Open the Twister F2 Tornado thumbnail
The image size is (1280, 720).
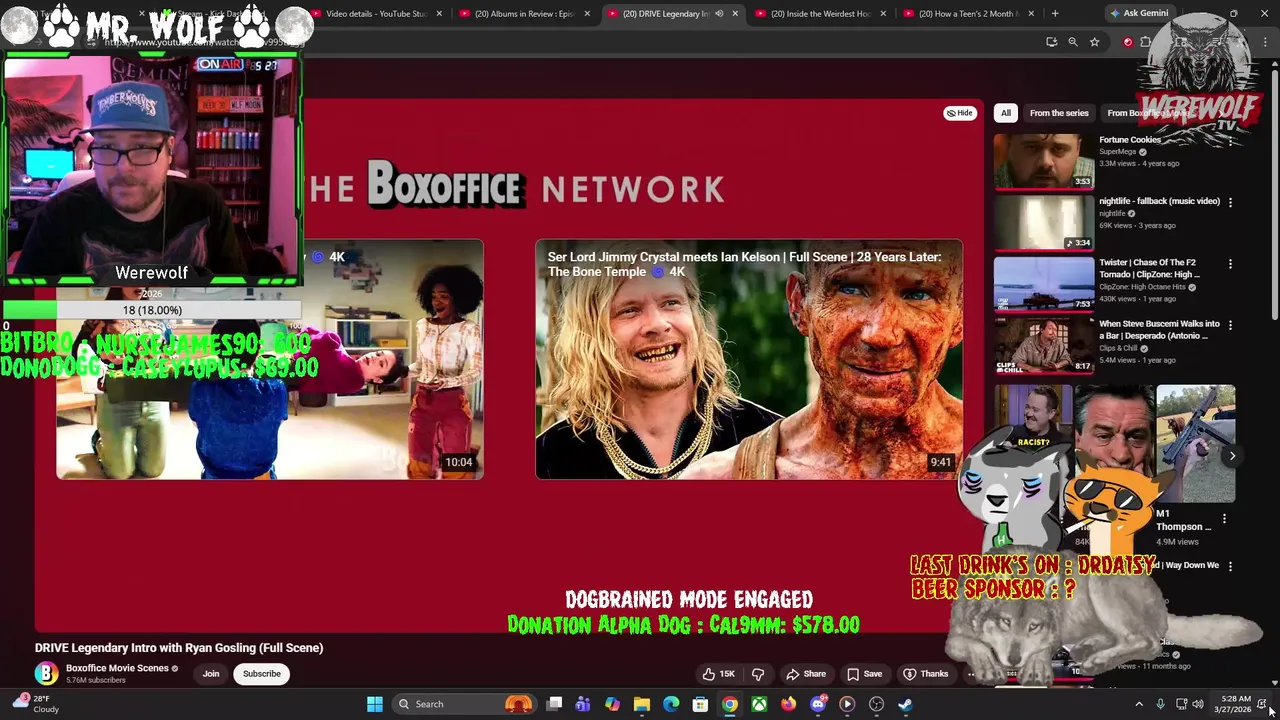(1044, 284)
